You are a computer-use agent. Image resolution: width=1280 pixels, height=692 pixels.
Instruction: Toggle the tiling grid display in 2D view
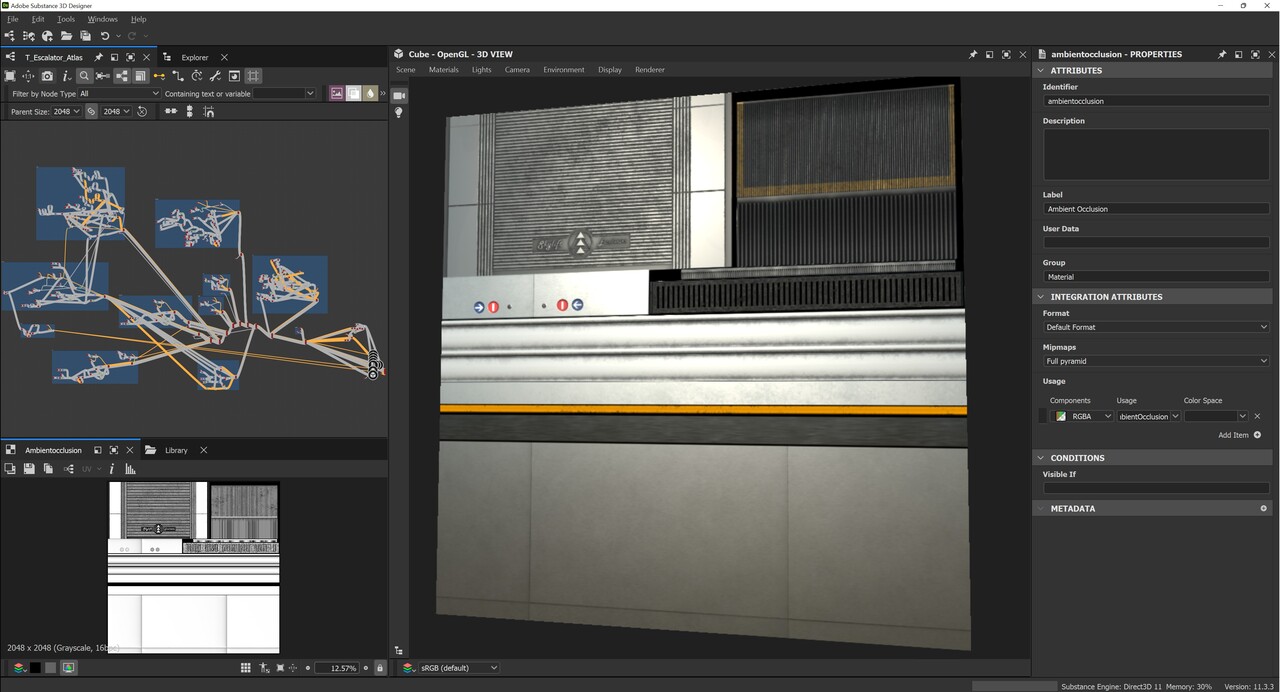coord(246,668)
